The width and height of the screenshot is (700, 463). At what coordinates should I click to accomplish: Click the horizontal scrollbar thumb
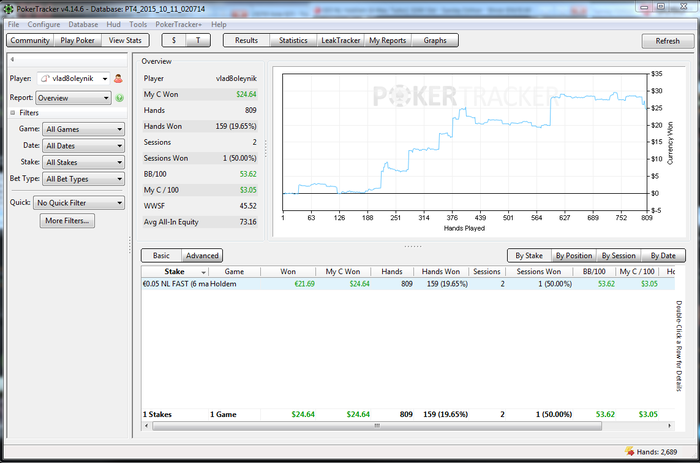pyautogui.click(x=377, y=426)
